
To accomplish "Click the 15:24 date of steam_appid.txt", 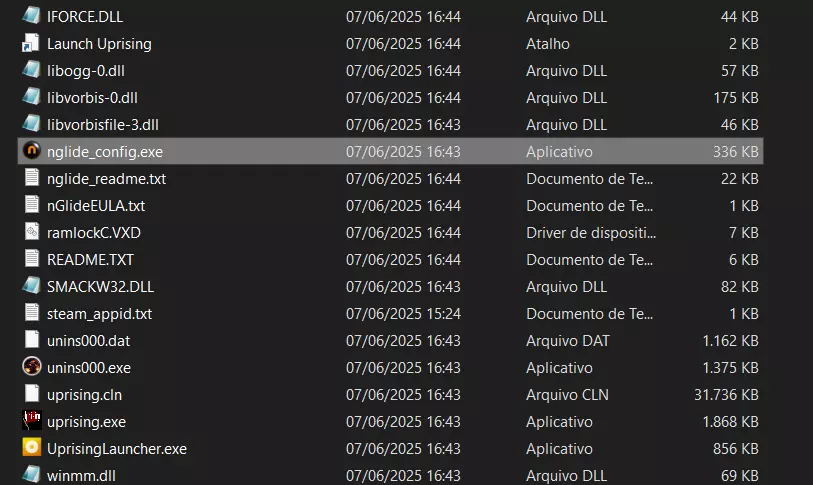I will click(403, 313).
